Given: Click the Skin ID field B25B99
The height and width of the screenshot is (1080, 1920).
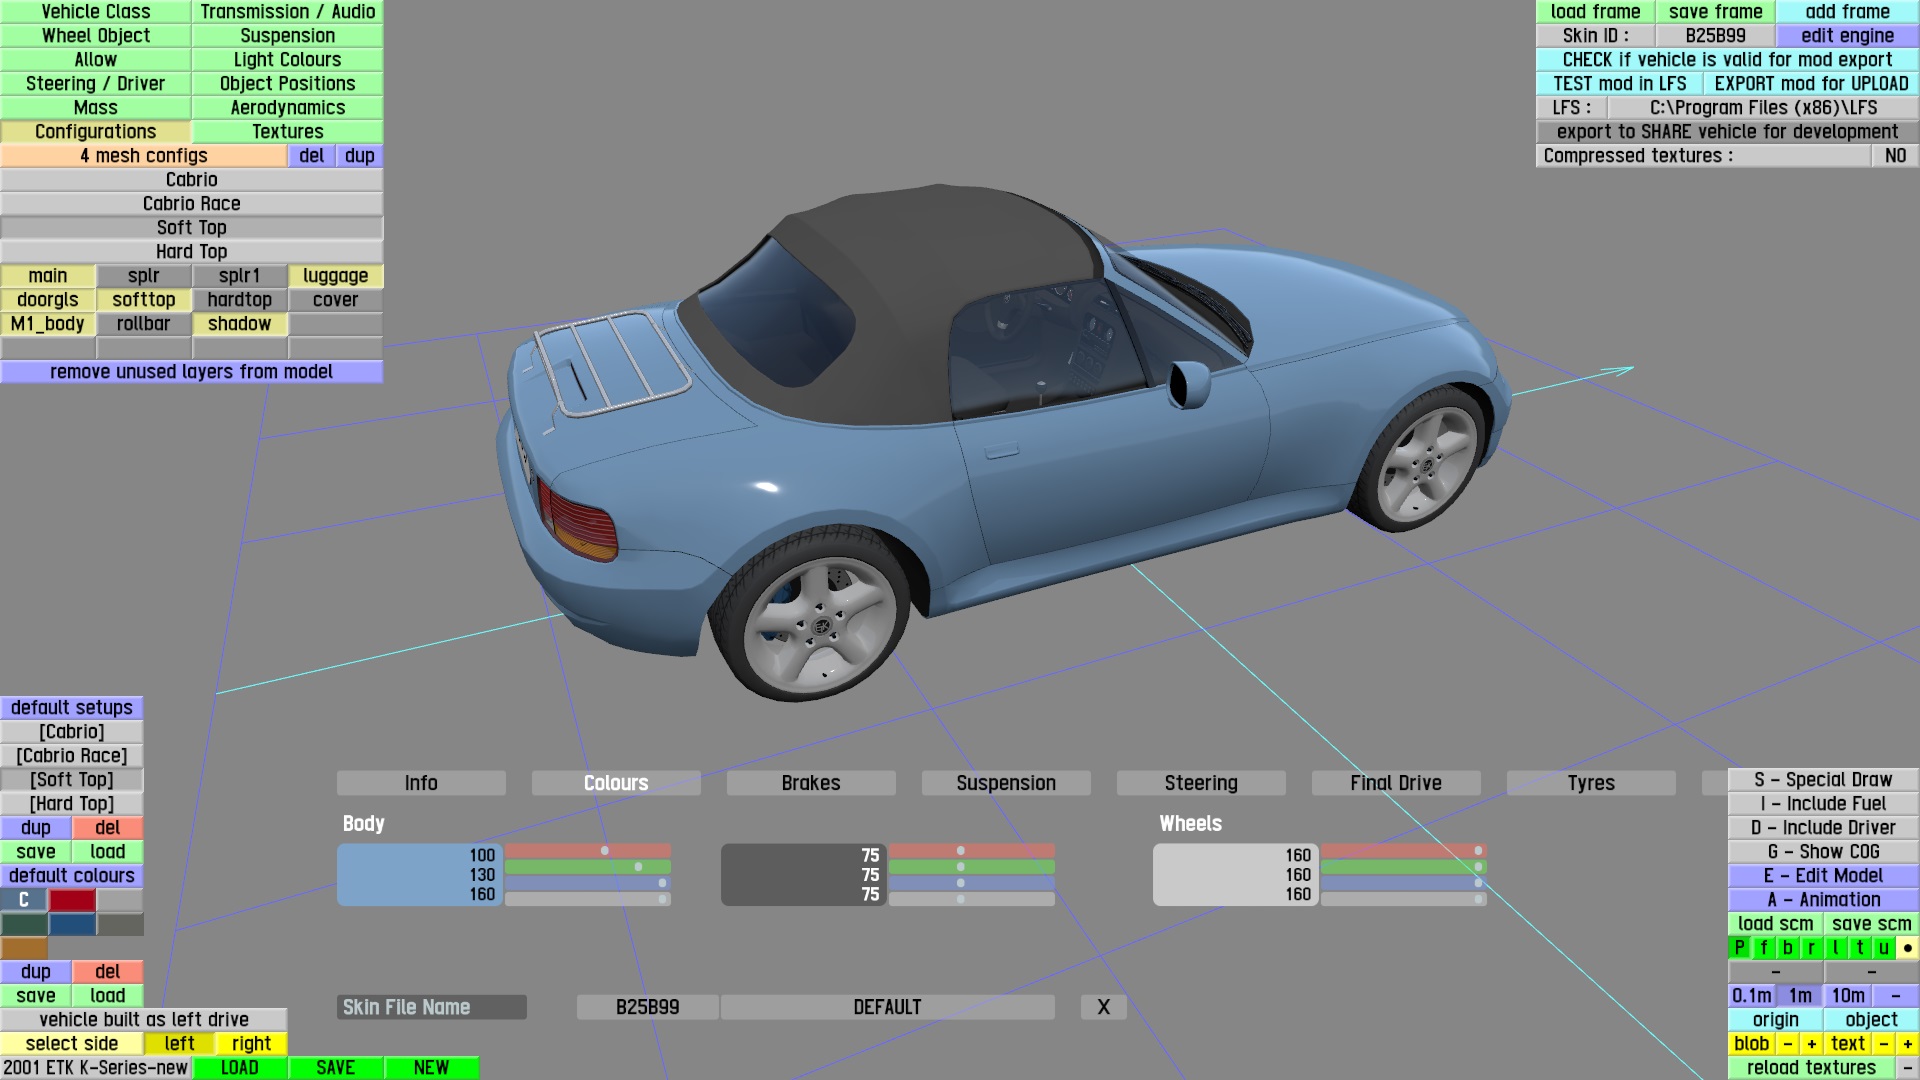Looking at the screenshot, I should coord(1715,36).
